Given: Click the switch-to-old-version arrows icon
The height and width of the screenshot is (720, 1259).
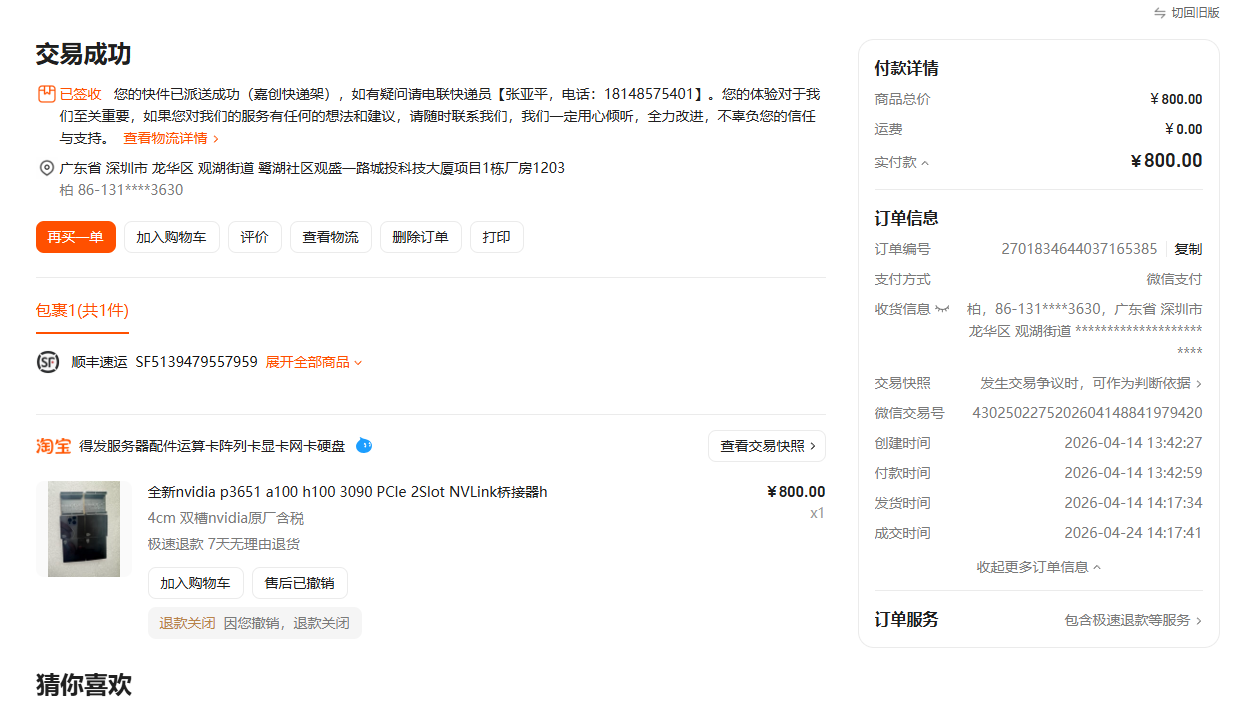Looking at the screenshot, I should click(x=1160, y=13).
